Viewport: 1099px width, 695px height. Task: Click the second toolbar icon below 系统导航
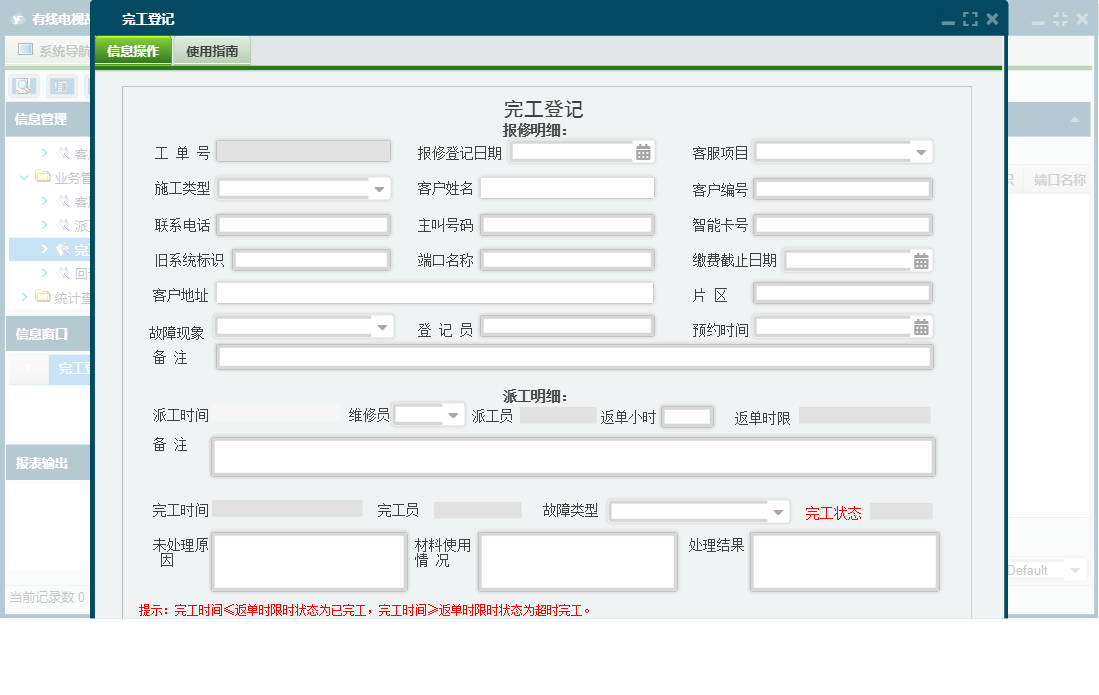pos(60,86)
